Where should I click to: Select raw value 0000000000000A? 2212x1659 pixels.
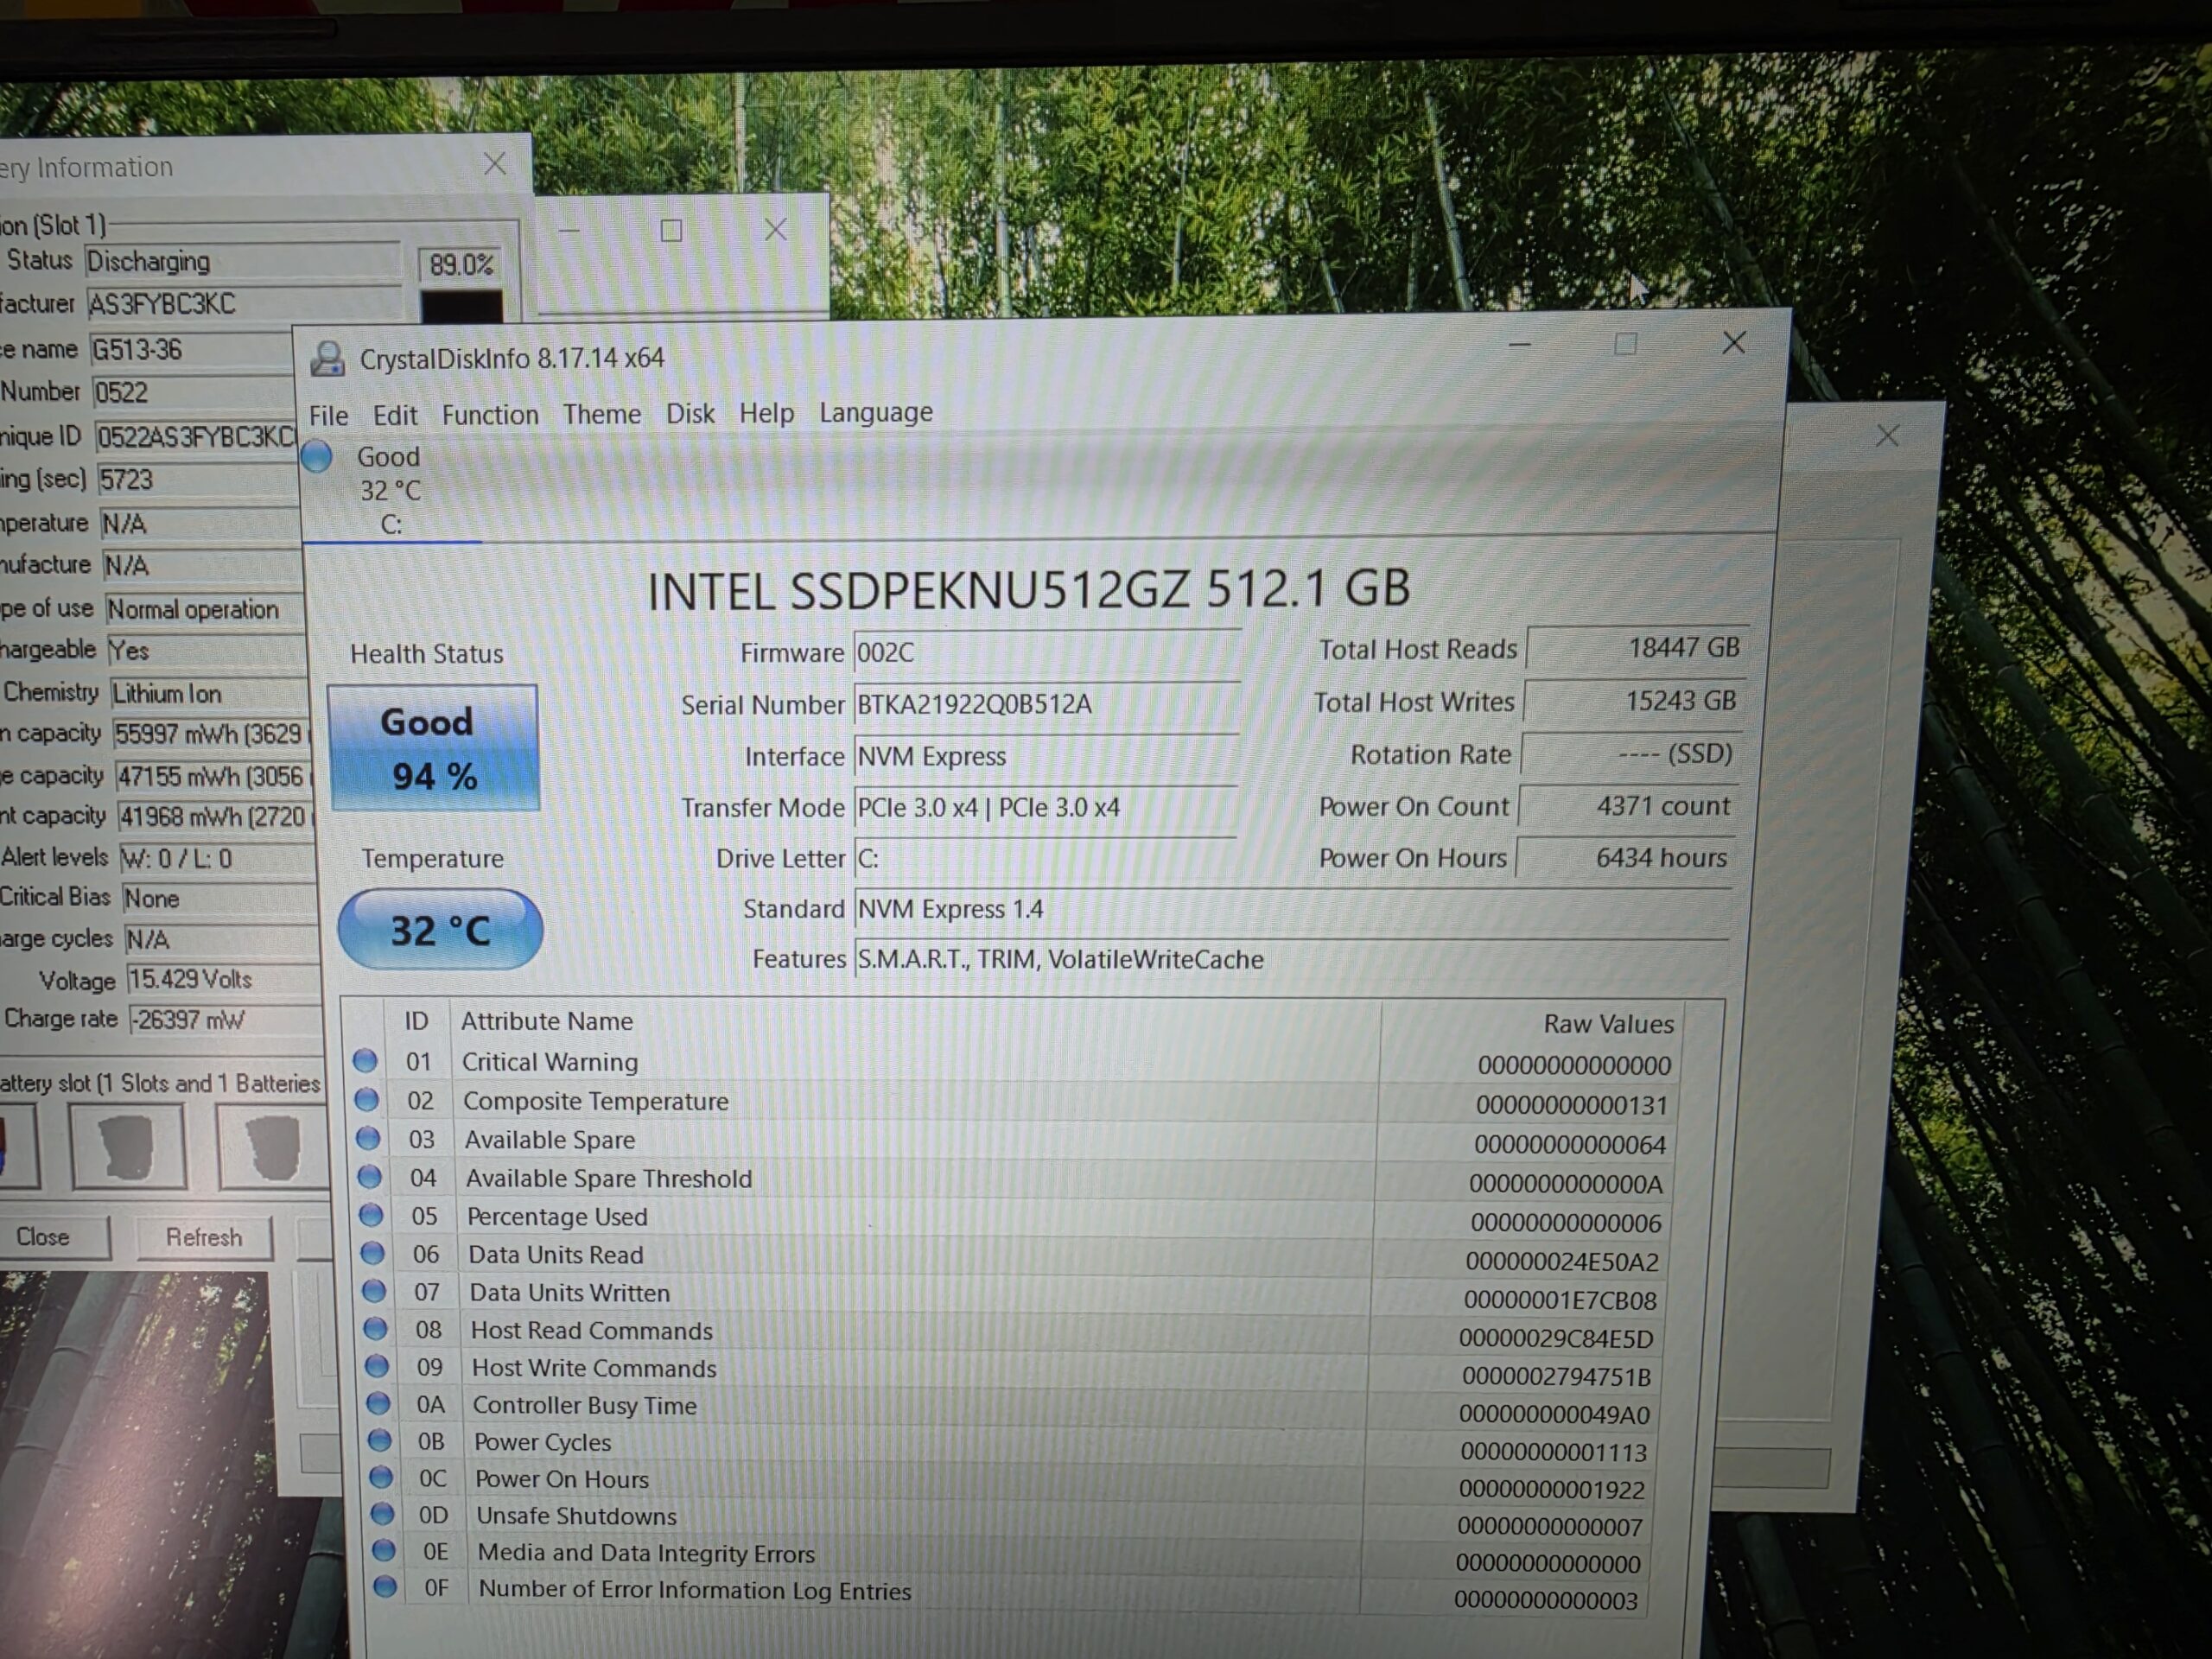click(x=1566, y=1184)
